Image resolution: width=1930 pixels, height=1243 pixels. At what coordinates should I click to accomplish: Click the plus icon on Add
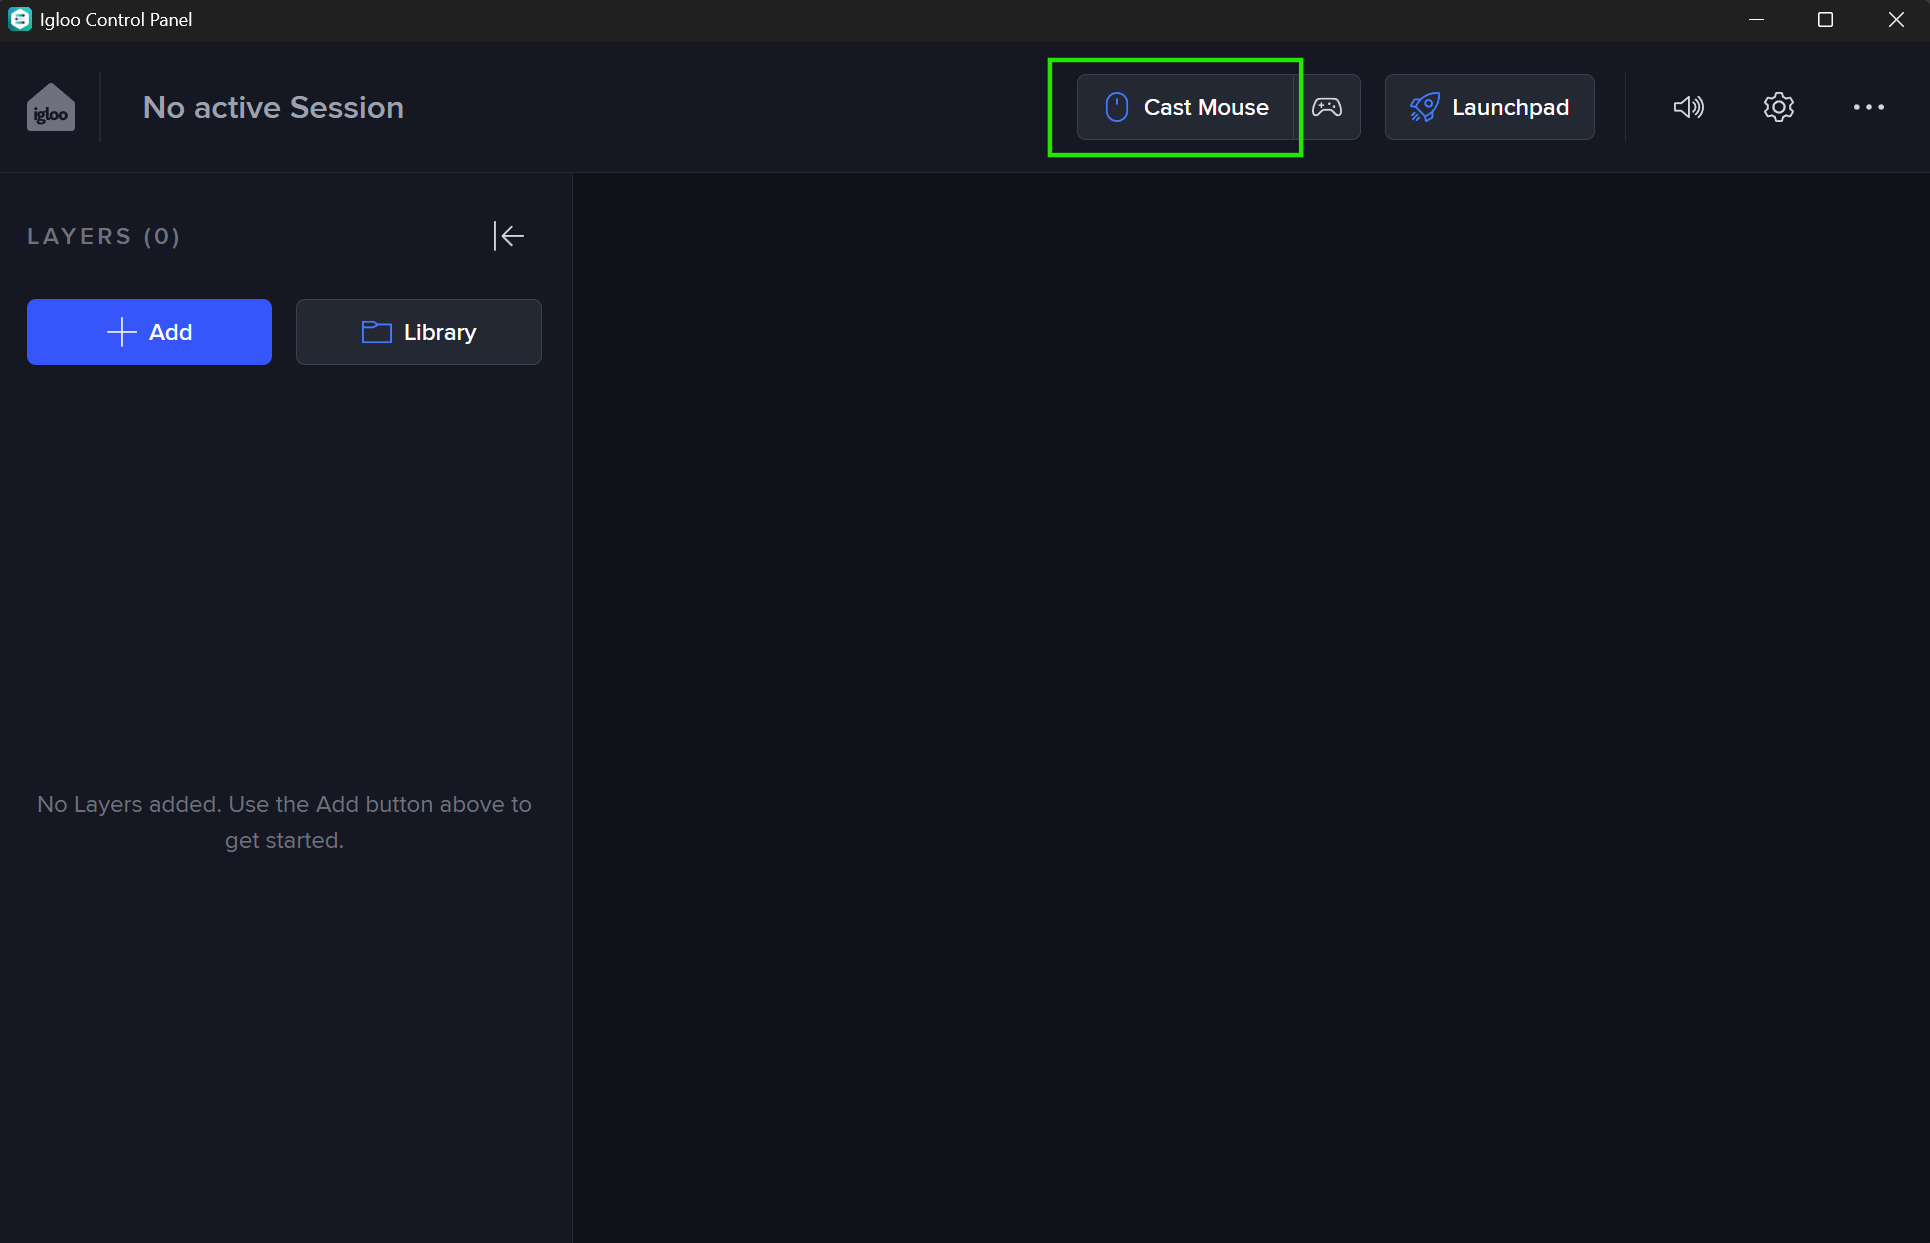(121, 332)
